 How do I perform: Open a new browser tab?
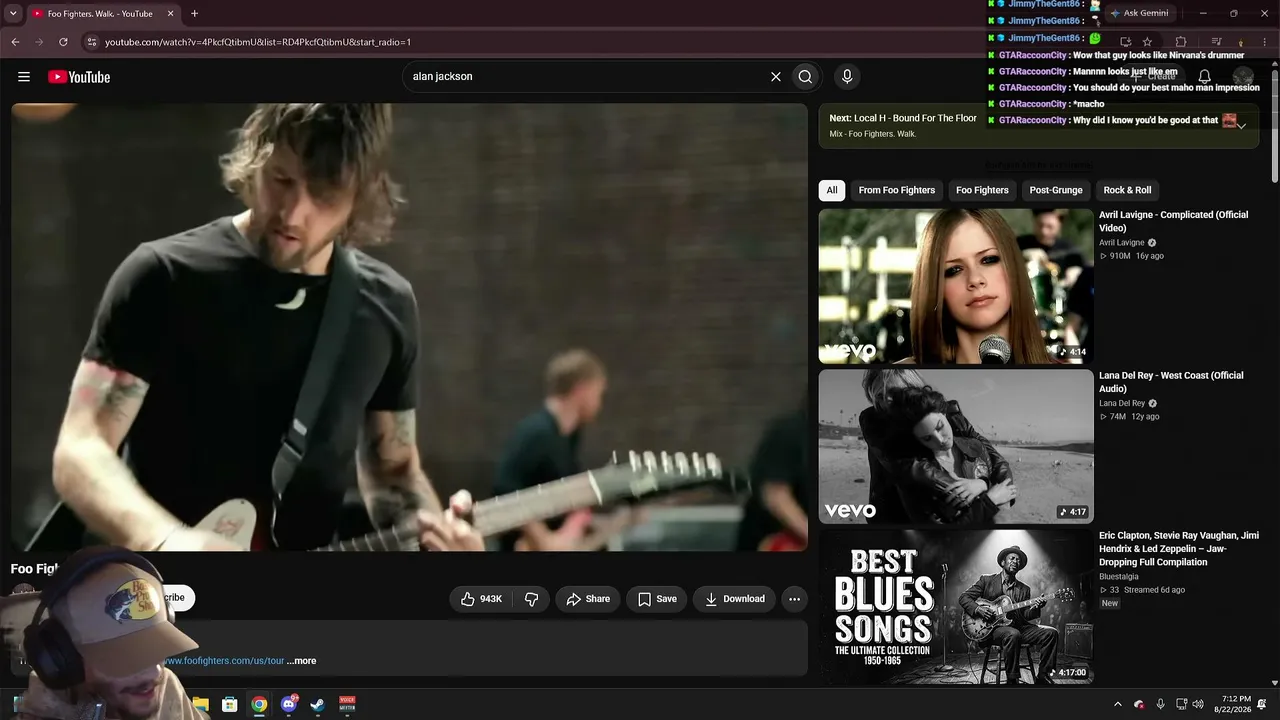(194, 14)
